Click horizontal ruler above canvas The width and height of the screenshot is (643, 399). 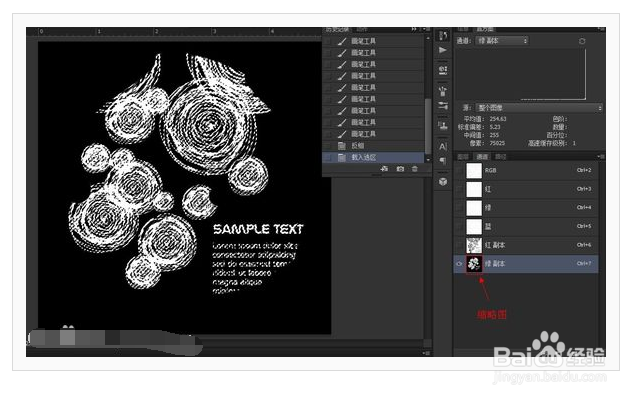(x=174, y=31)
